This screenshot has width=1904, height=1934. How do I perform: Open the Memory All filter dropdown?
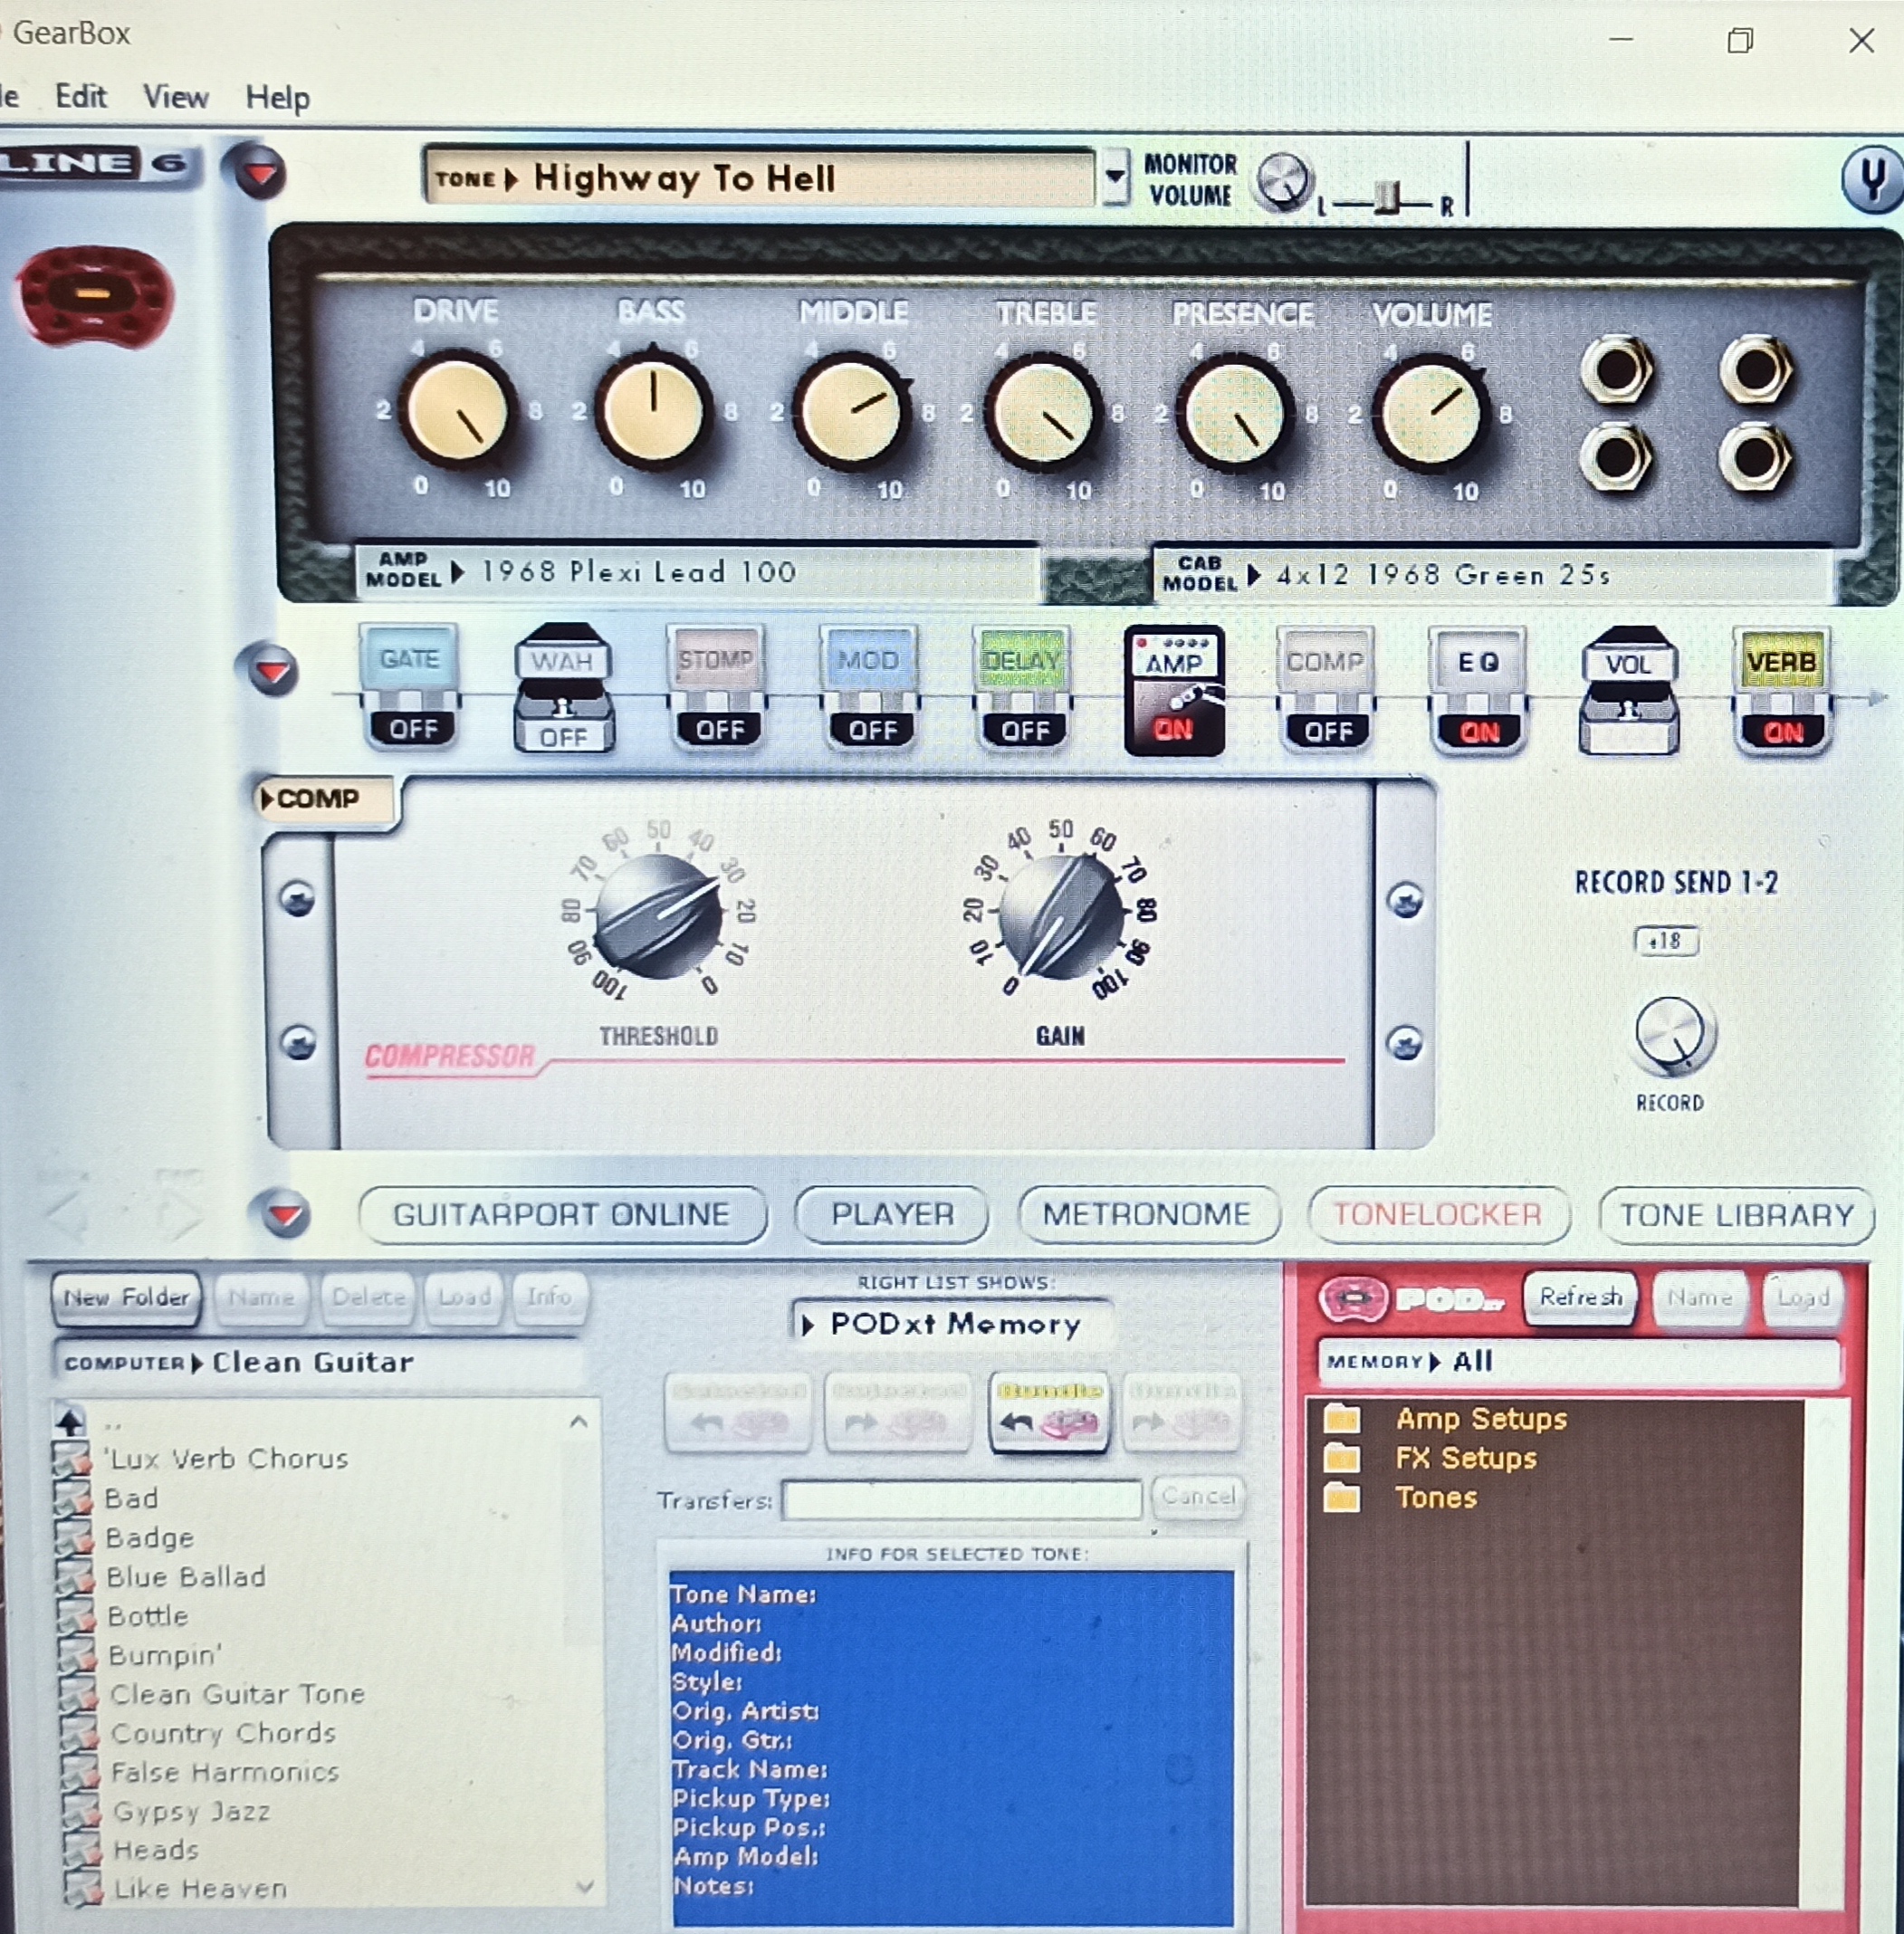click(x=1580, y=1361)
